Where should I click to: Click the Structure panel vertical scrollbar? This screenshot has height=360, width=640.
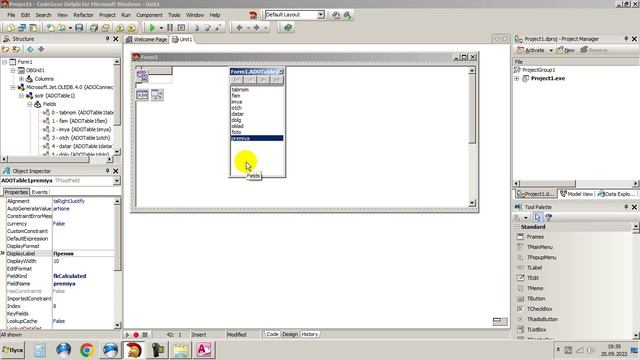[x=117, y=107]
